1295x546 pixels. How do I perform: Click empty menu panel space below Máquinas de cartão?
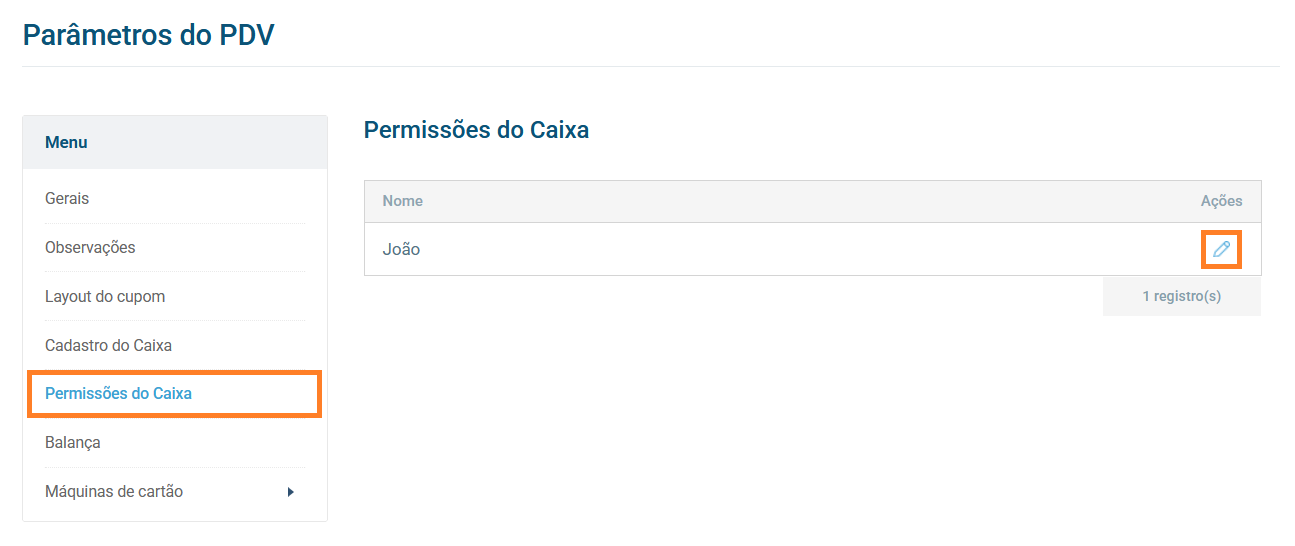point(175,514)
